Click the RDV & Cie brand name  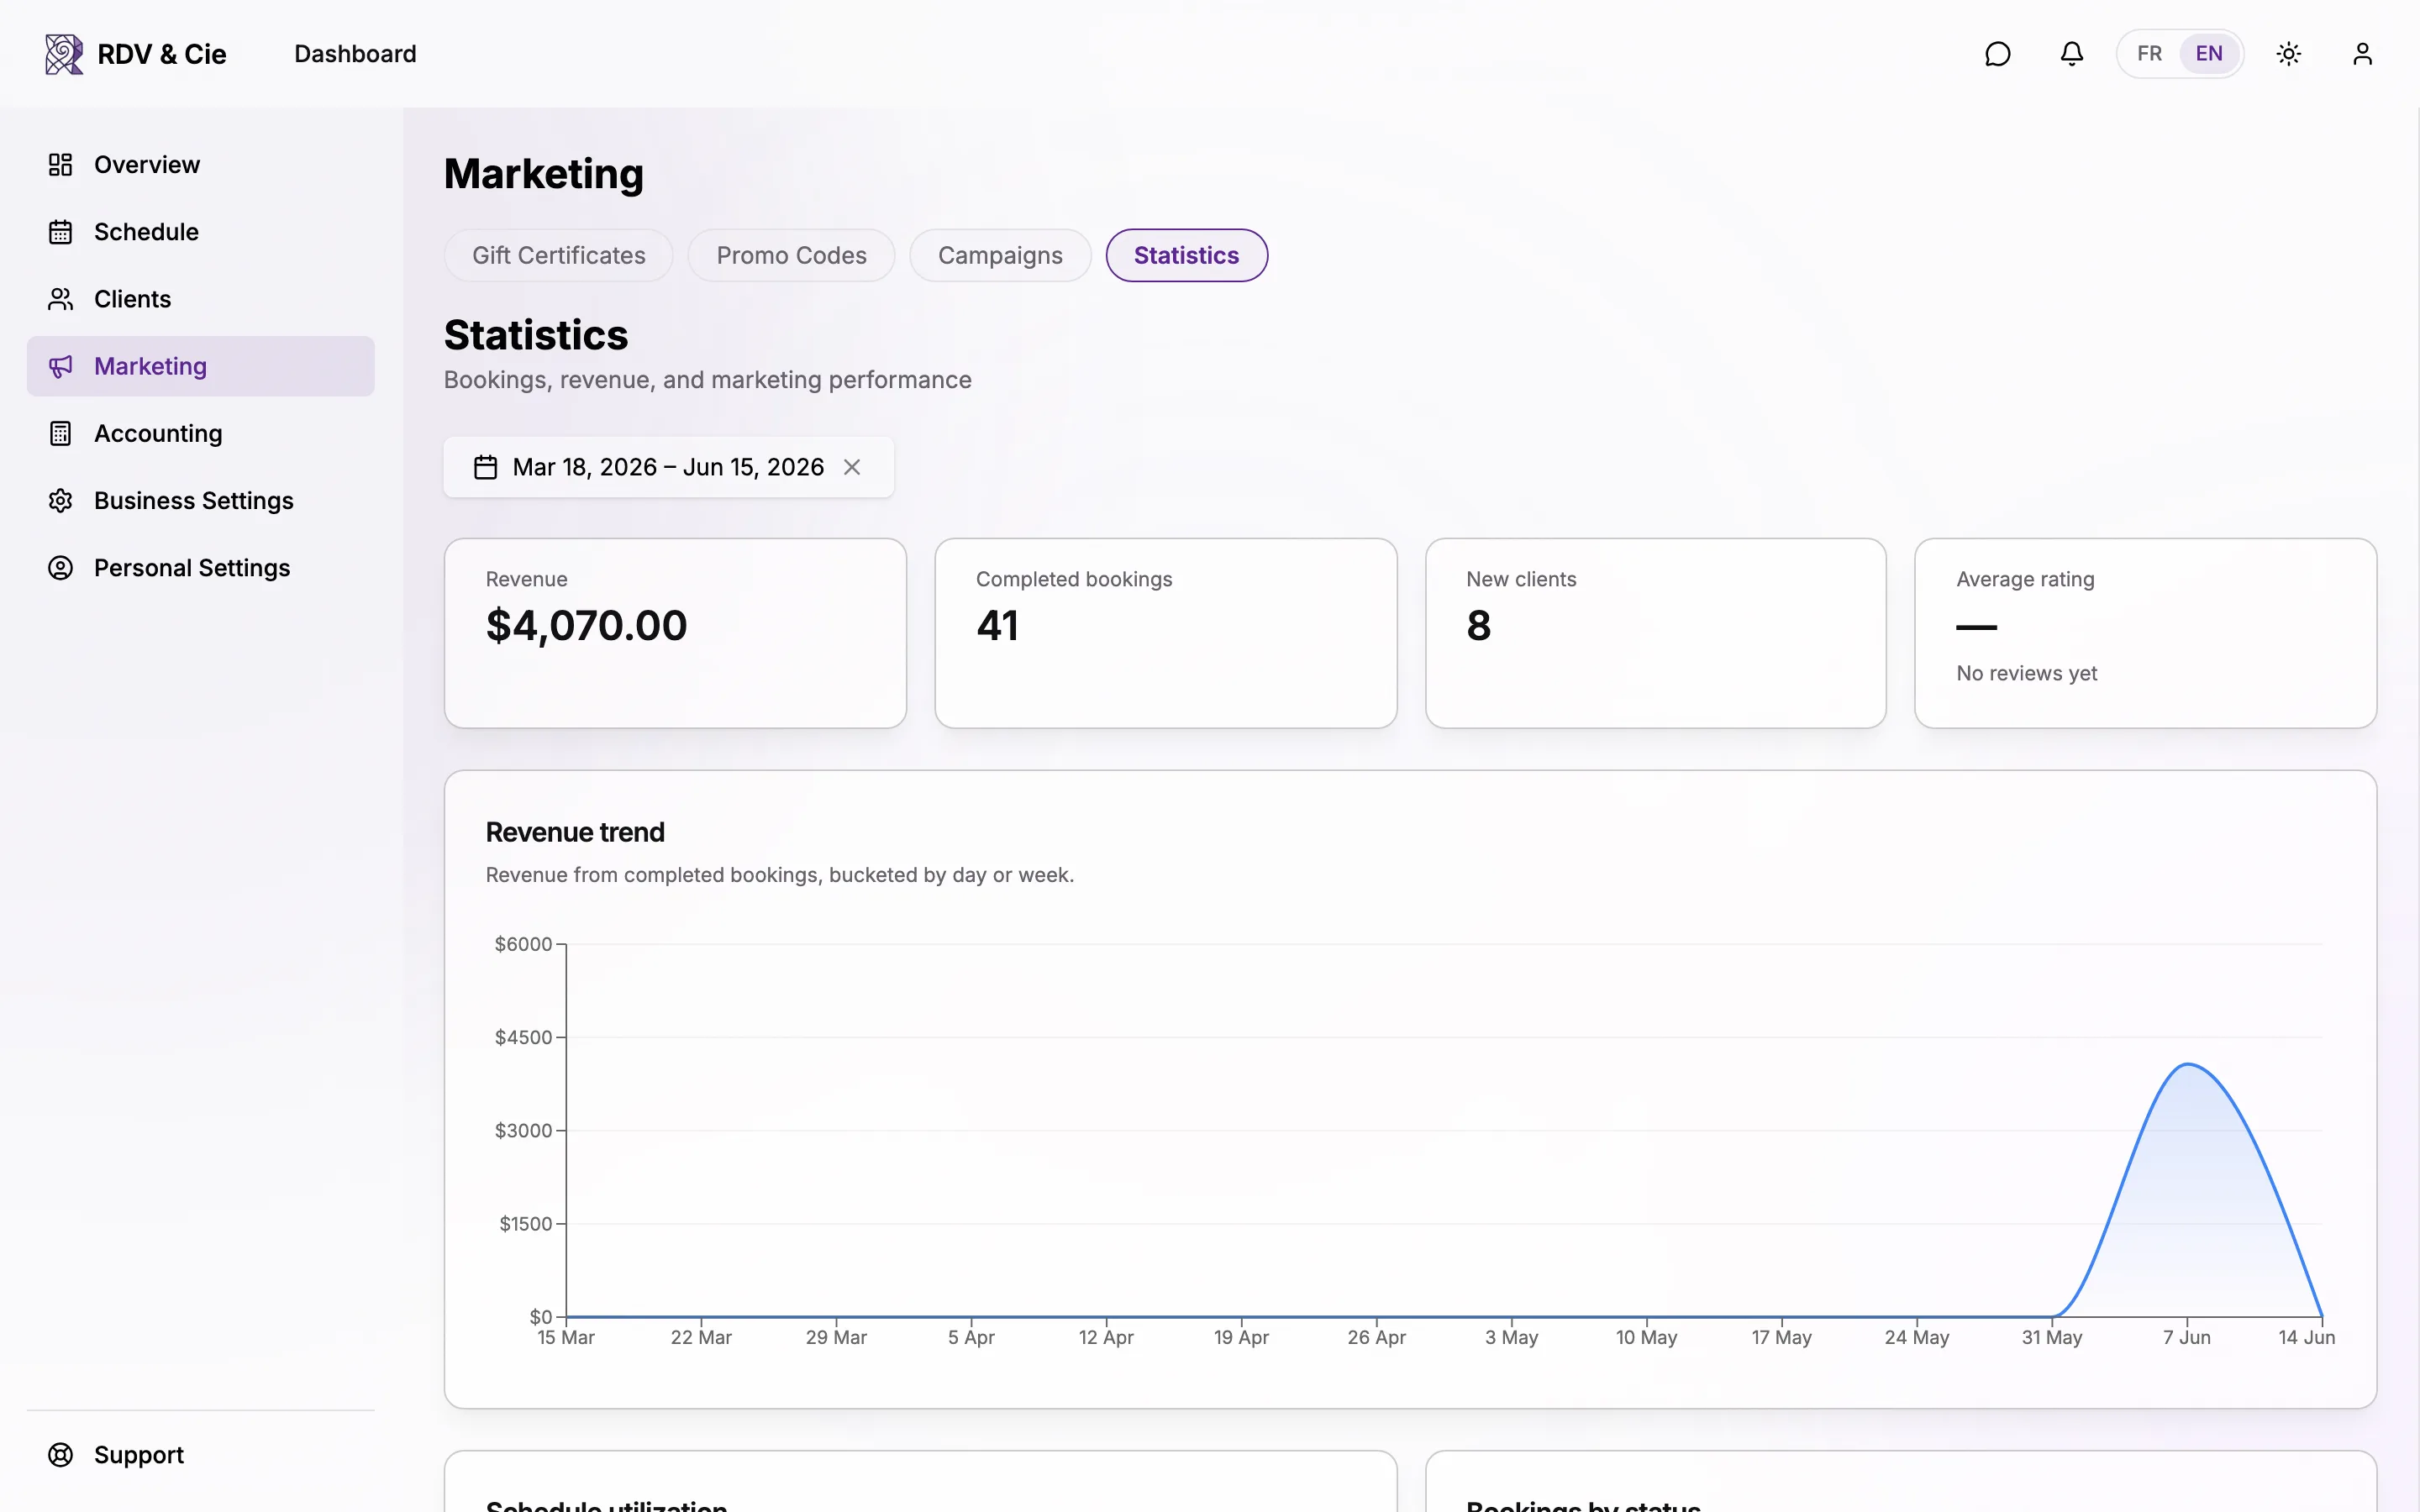pos(162,54)
